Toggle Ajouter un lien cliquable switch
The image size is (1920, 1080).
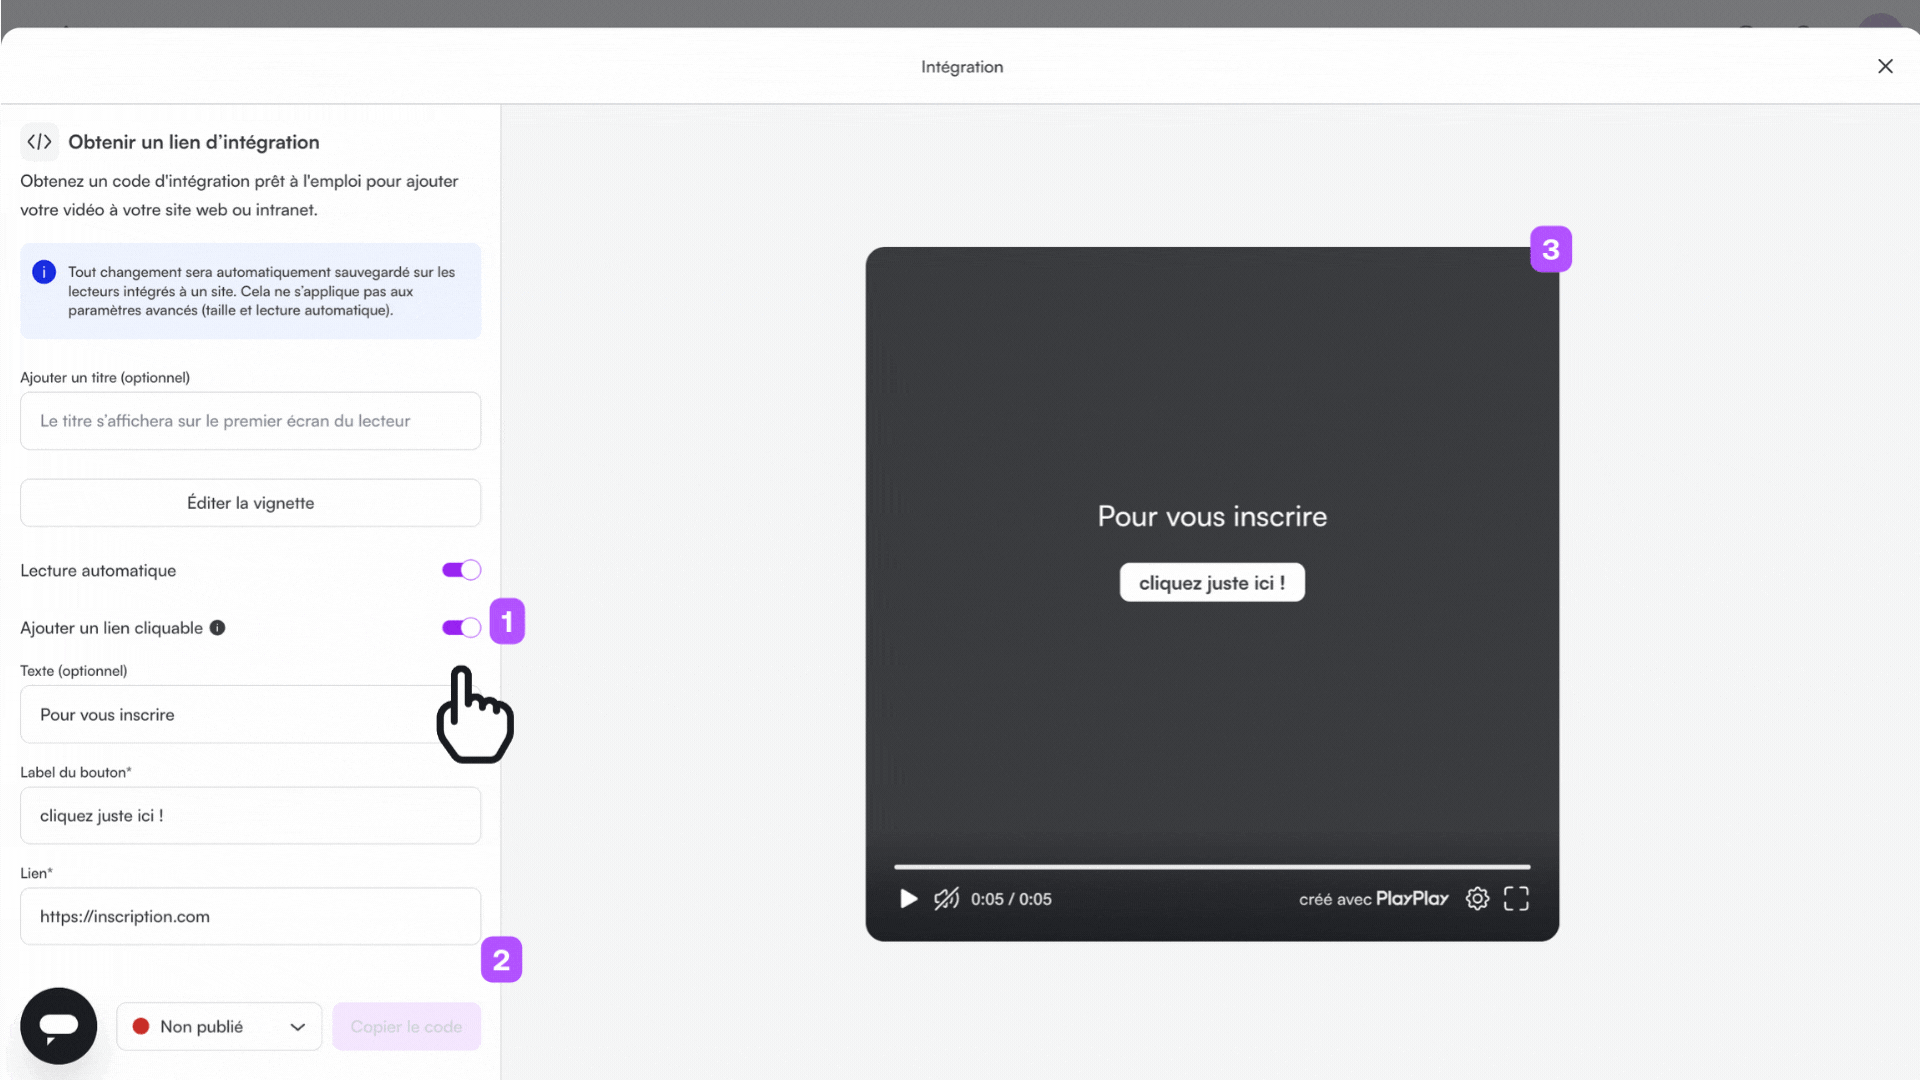[x=462, y=628]
